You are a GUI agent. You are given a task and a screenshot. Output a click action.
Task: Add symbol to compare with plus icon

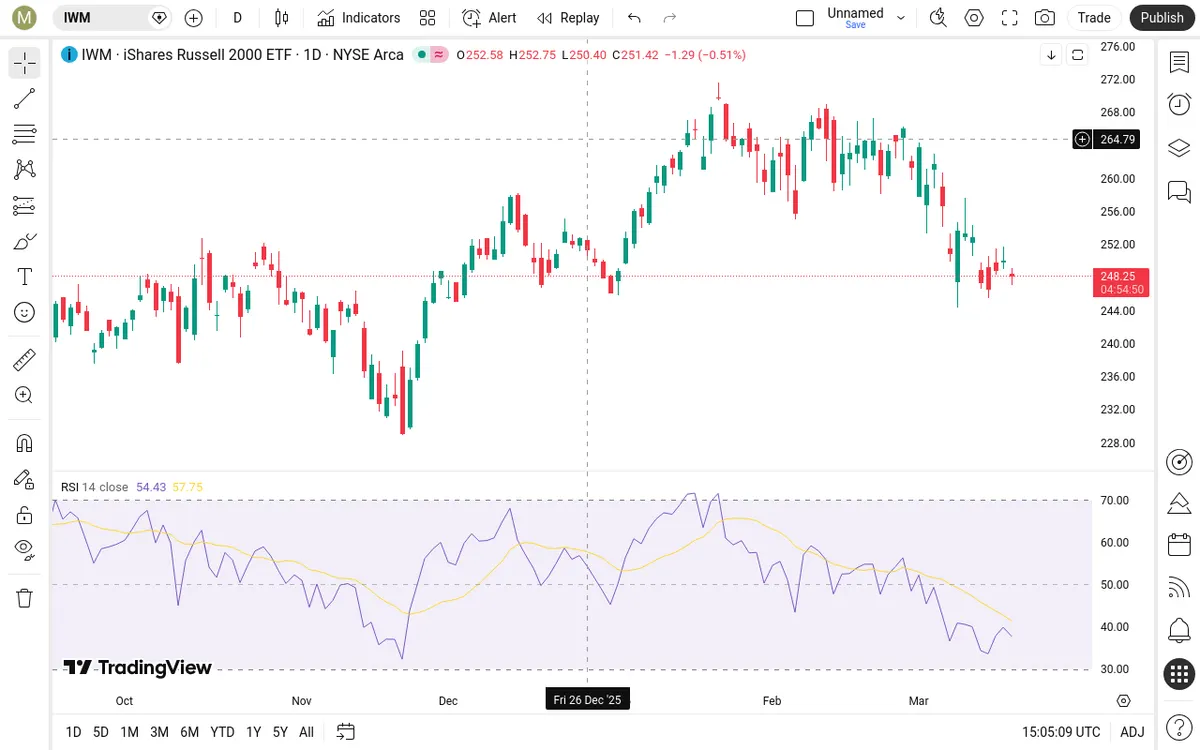tap(194, 18)
